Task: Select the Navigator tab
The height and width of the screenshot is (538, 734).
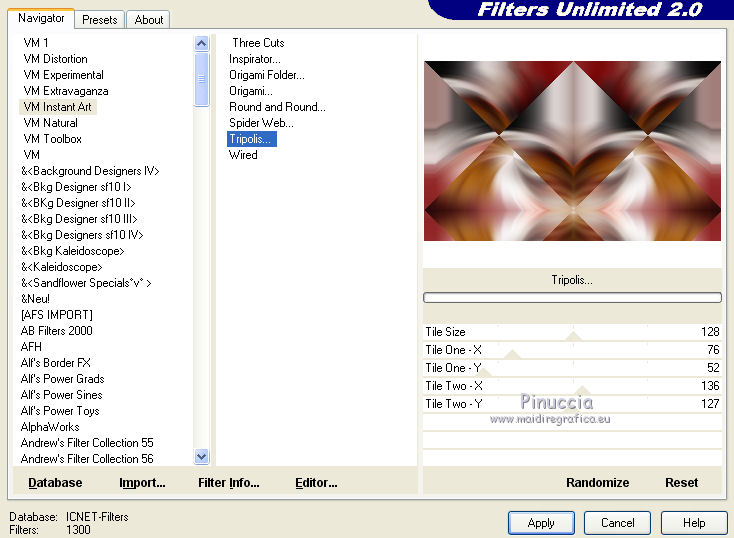Action: tap(41, 18)
